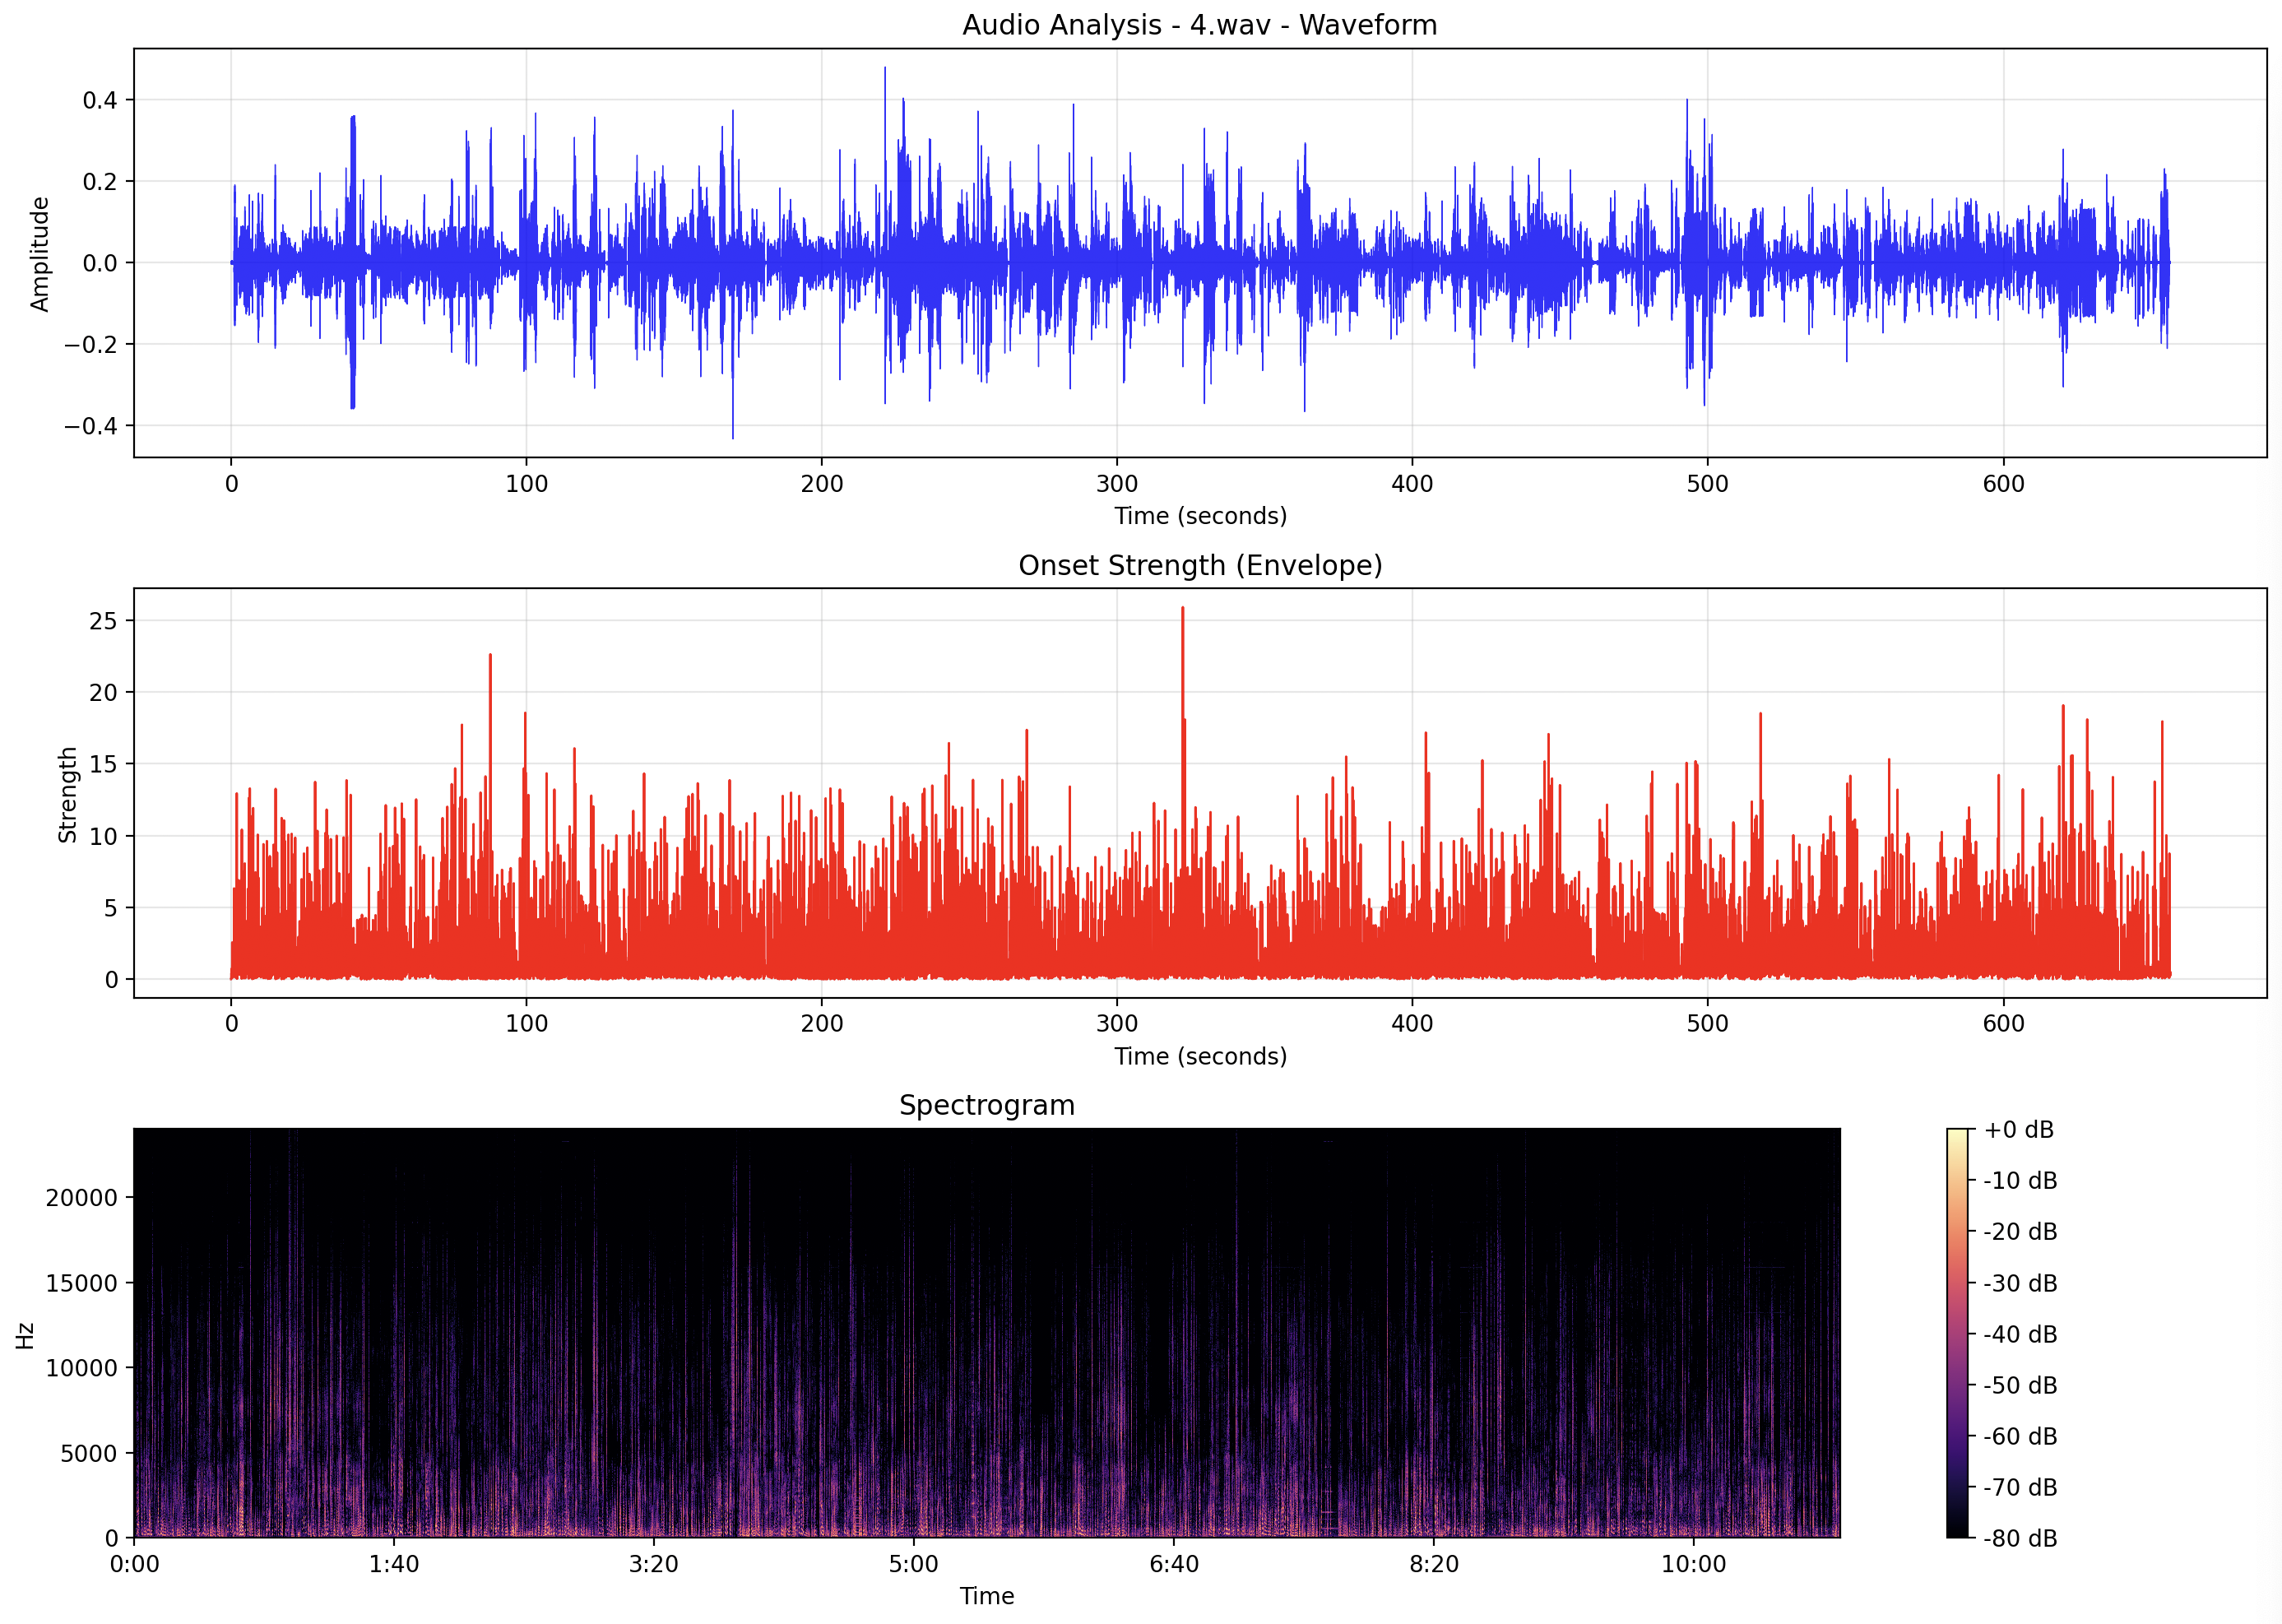This screenshot has height=1624, width=2282.
Task: Click the tallest onset strength peak near 25
Action: point(1182,609)
